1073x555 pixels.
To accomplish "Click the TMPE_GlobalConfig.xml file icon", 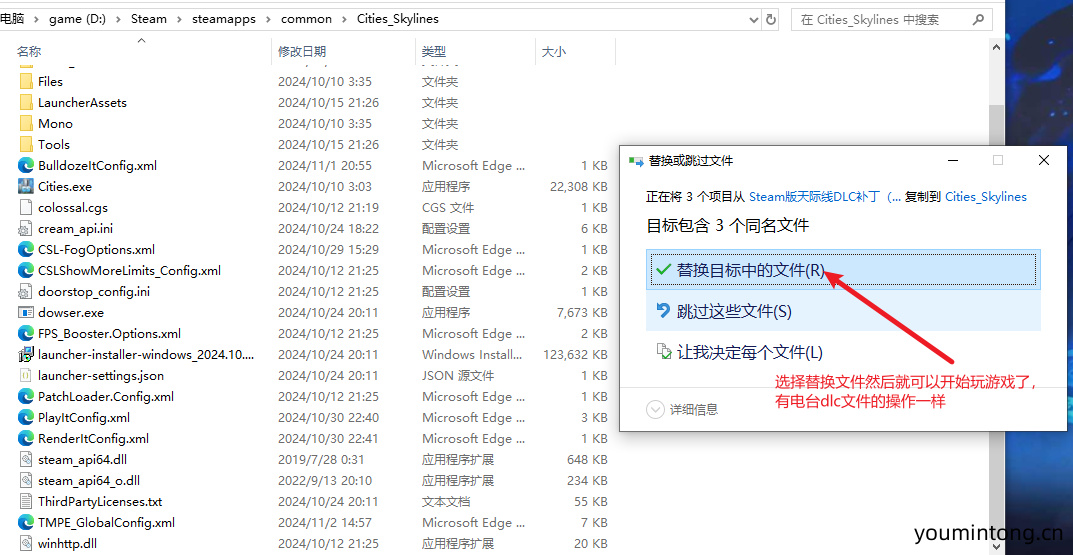I will click(26, 523).
